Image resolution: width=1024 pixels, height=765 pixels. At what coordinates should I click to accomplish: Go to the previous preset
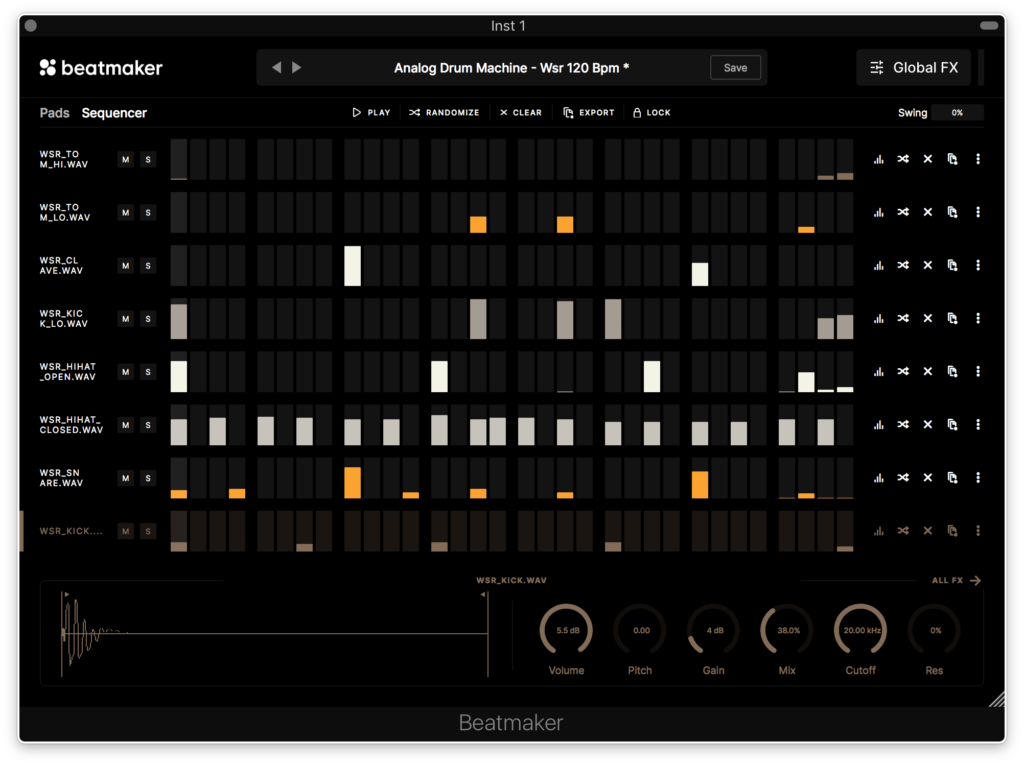277,67
